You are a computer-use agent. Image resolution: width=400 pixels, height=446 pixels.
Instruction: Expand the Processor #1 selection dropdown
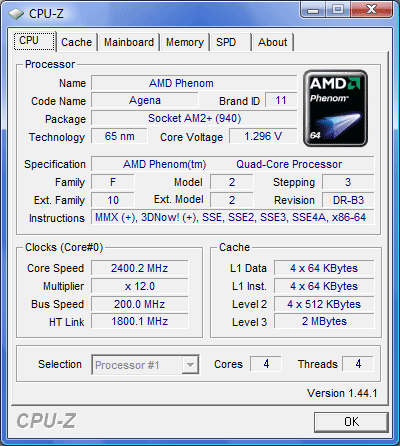pos(190,365)
